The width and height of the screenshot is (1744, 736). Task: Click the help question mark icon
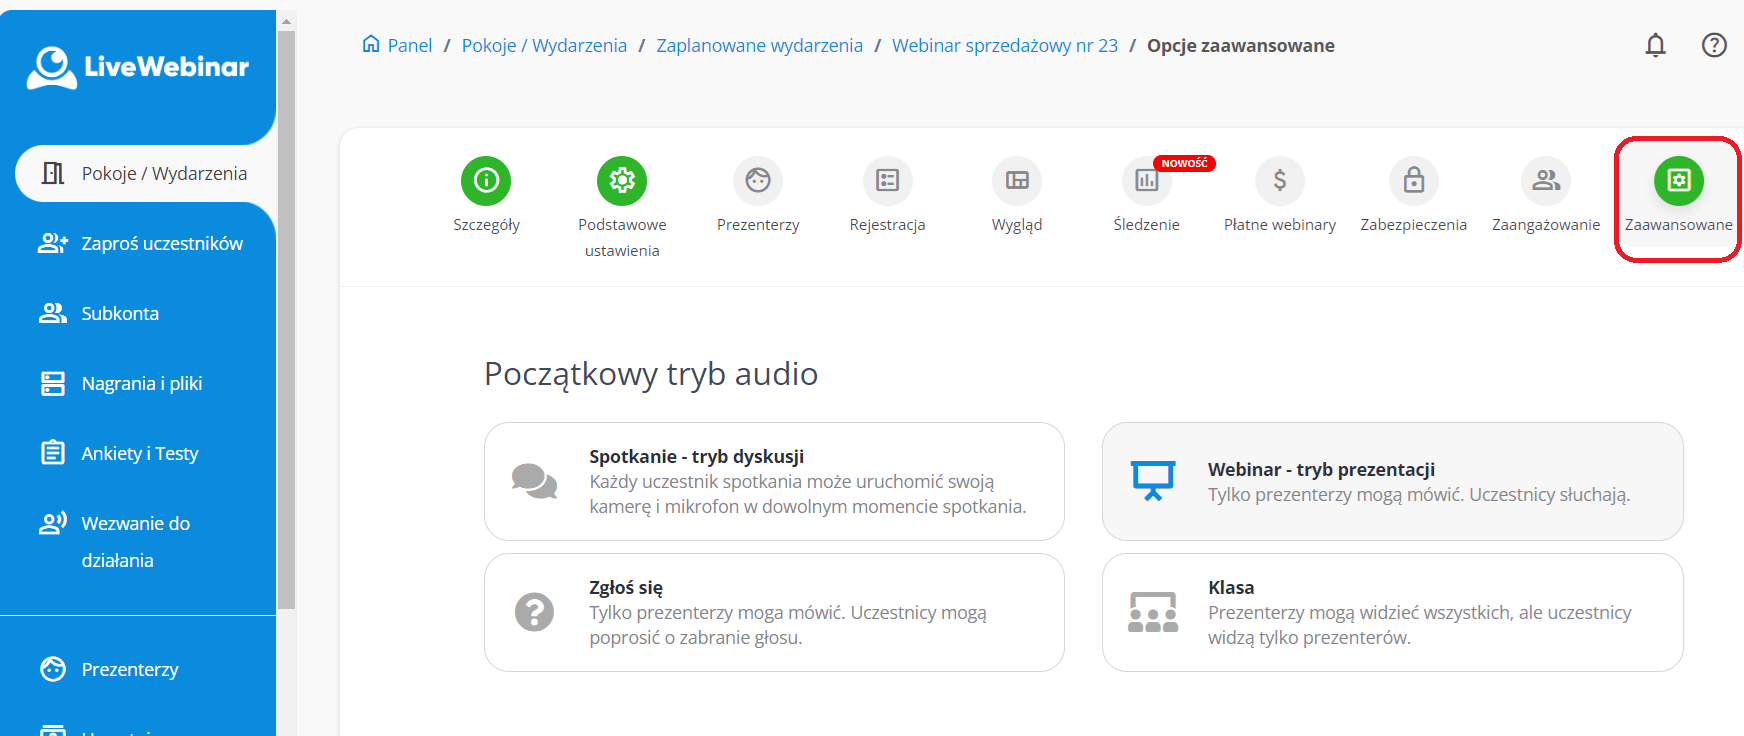pyautogui.click(x=1714, y=46)
